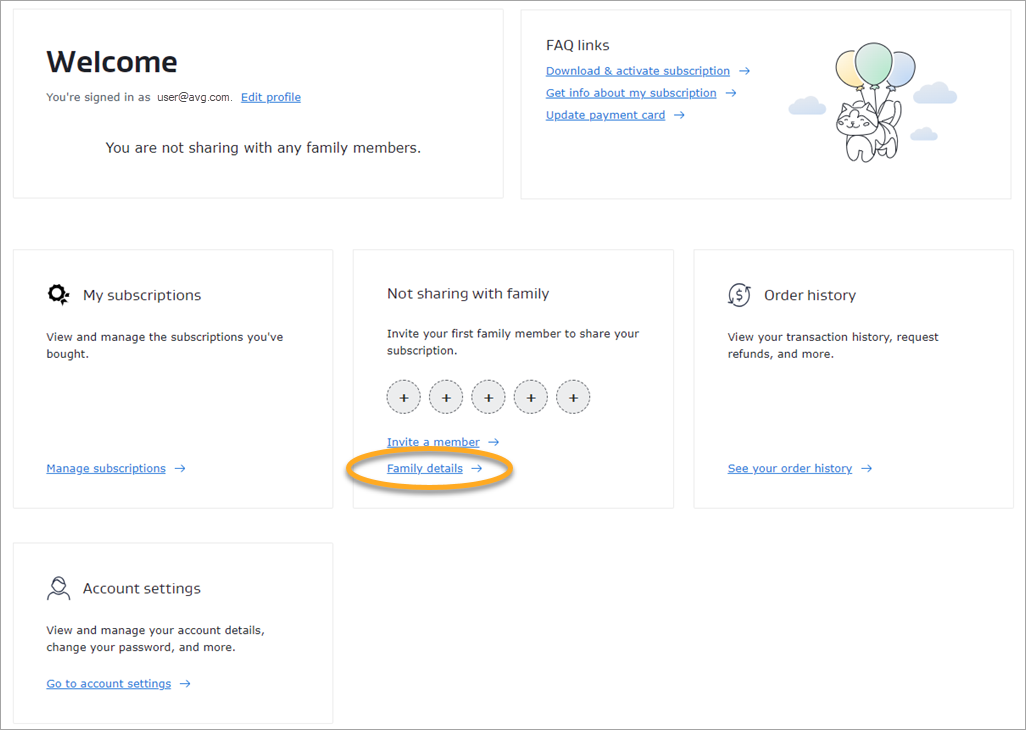Click the first family member plus circle
The image size is (1026, 730).
(x=404, y=398)
